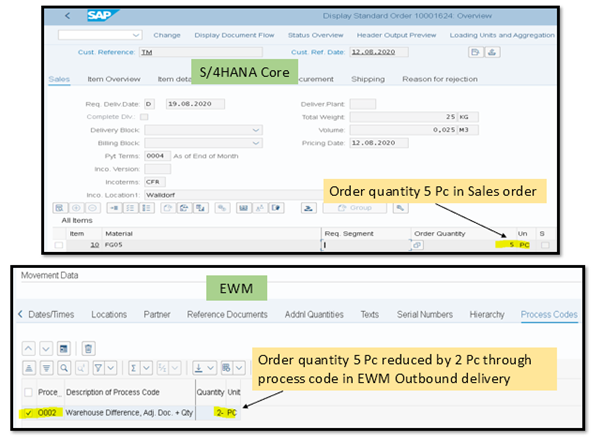Screen dimensions: 602x443
Task: Click Display Document Flow
Action: (233, 34)
